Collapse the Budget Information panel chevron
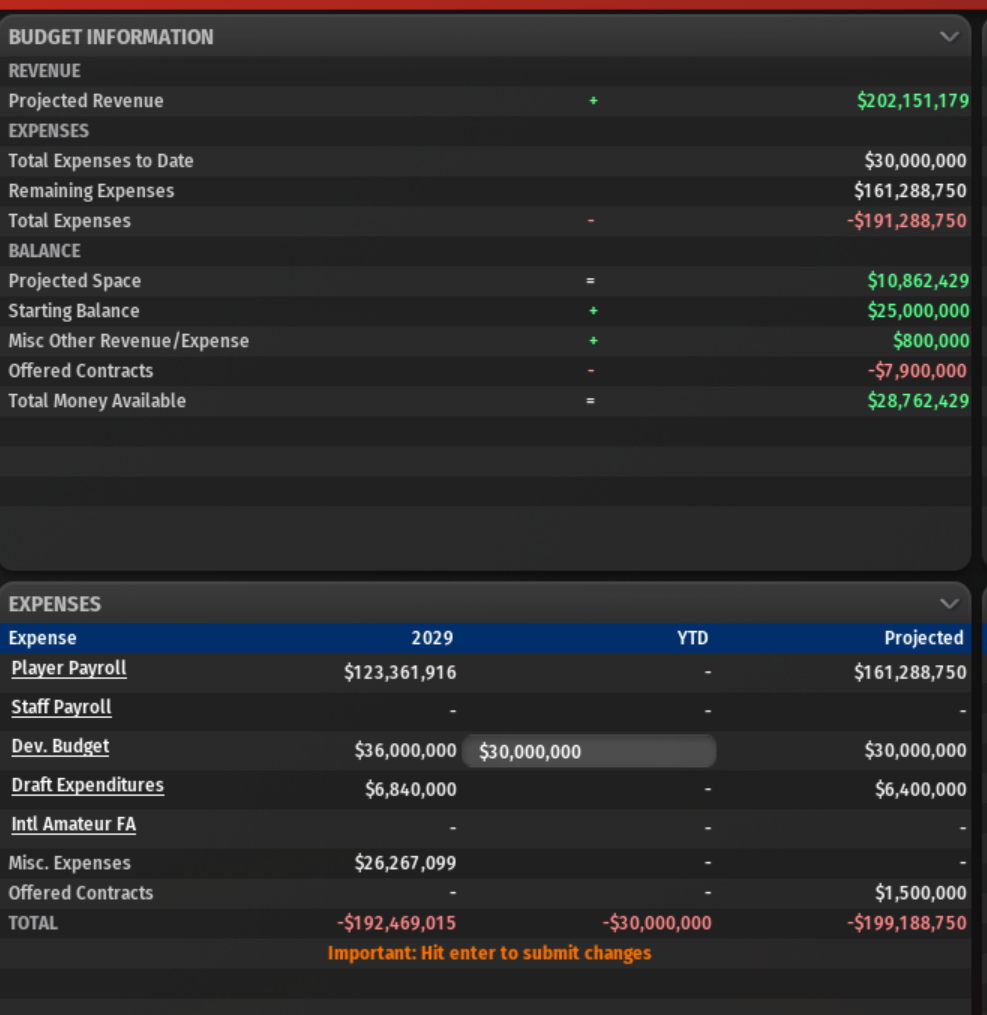Image resolution: width=987 pixels, height=1015 pixels. (949, 37)
